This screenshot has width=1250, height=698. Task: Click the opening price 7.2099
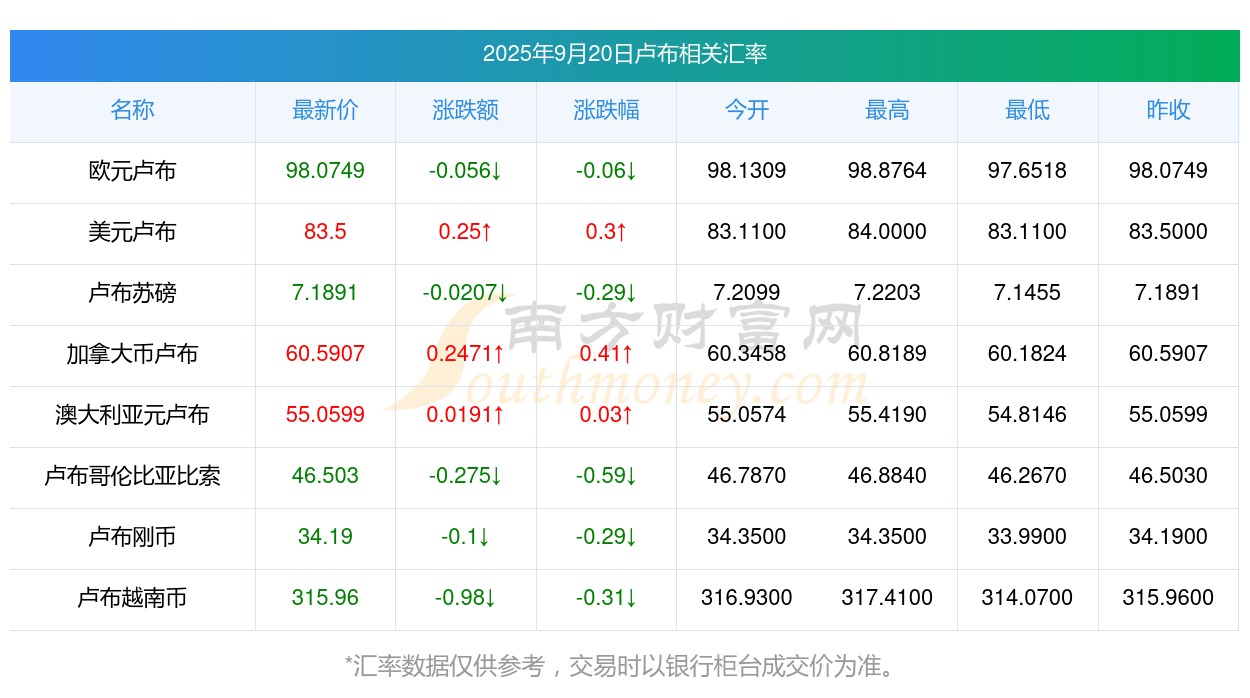747,293
